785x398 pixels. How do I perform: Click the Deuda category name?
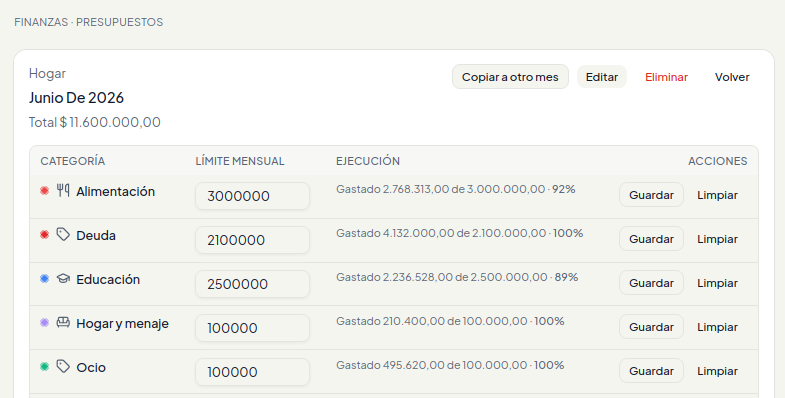[96, 235]
